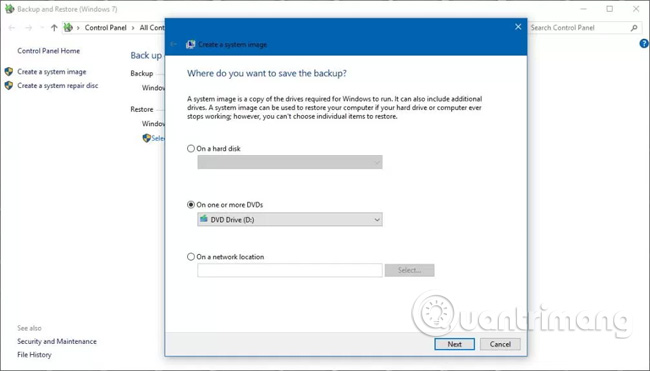This screenshot has height=371, width=650.
Task: Click shield icon beside Create a system image
Action: [9, 72]
